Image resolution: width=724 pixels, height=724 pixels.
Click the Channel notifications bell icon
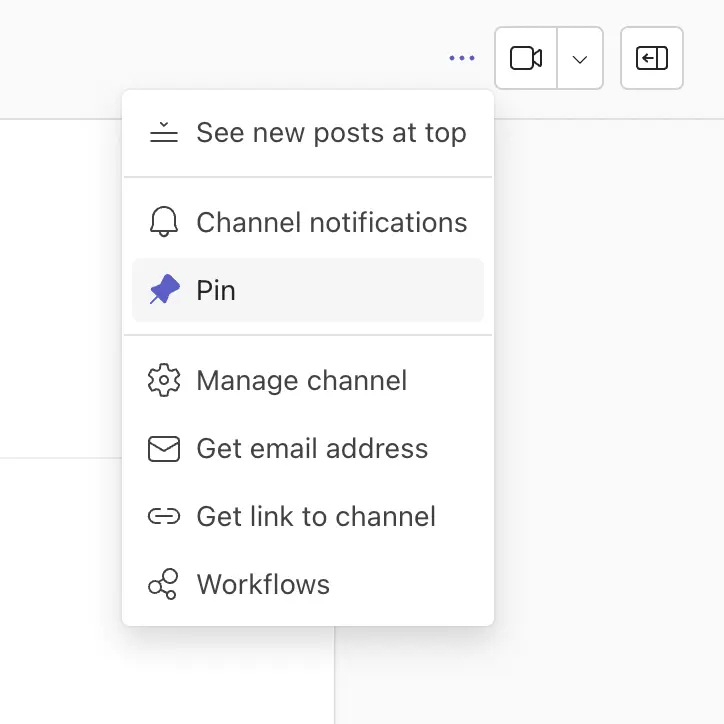point(164,222)
